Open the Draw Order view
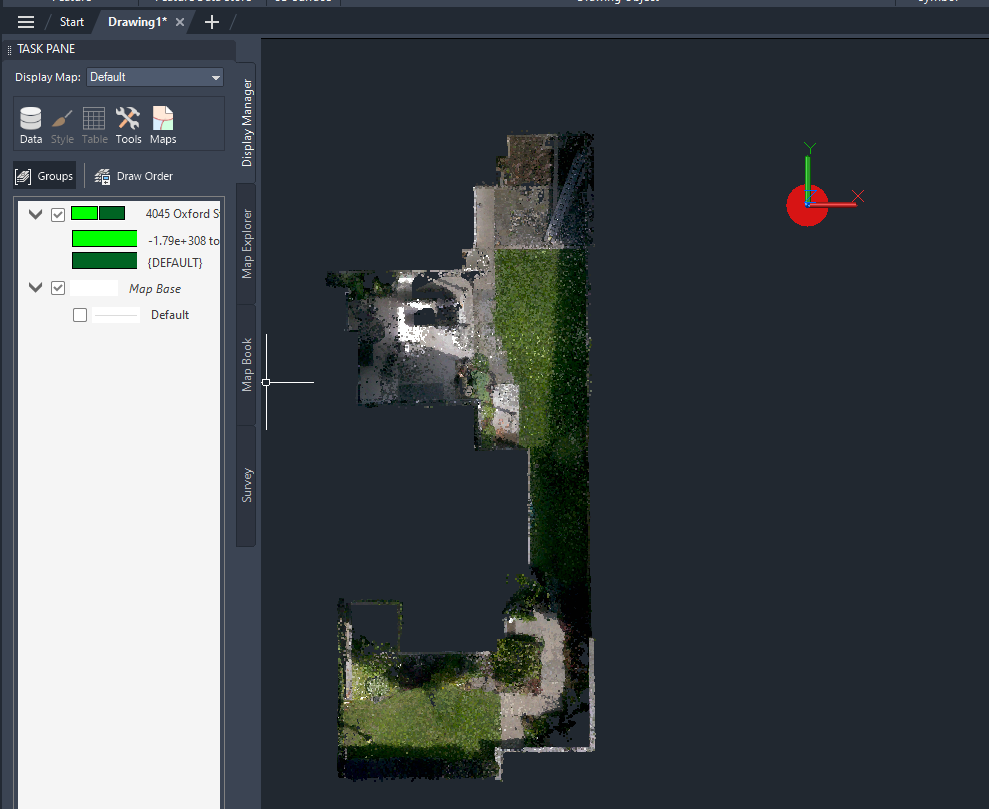Screen dimensions: 989x809 tap(133, 176)
